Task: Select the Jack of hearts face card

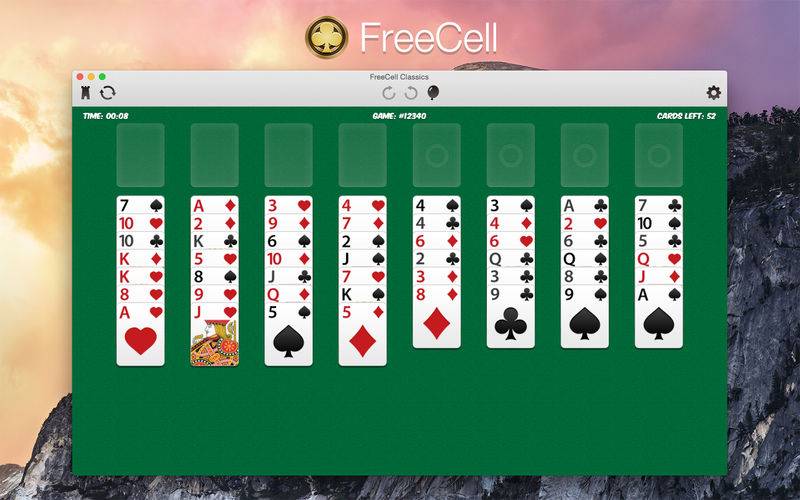Action: (214, 335)
